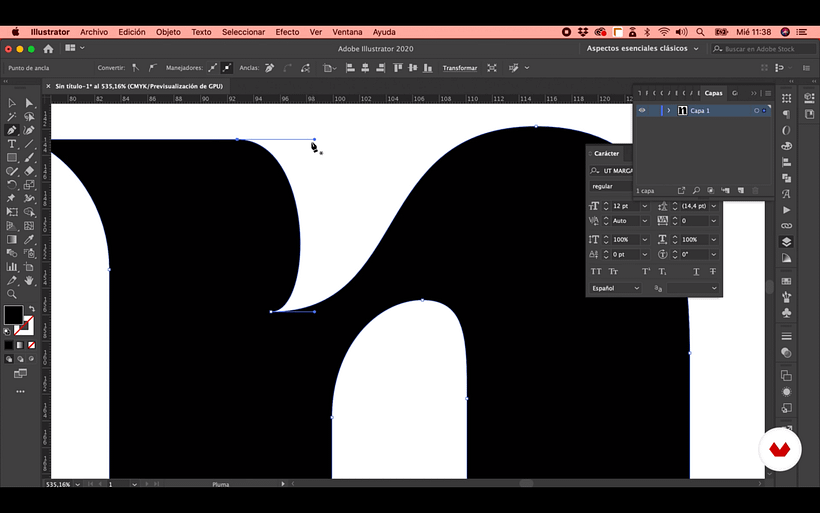The image size is (820, 513).
Task: Open the Layers panel icon in dock
Action: [x=786, y=242]
